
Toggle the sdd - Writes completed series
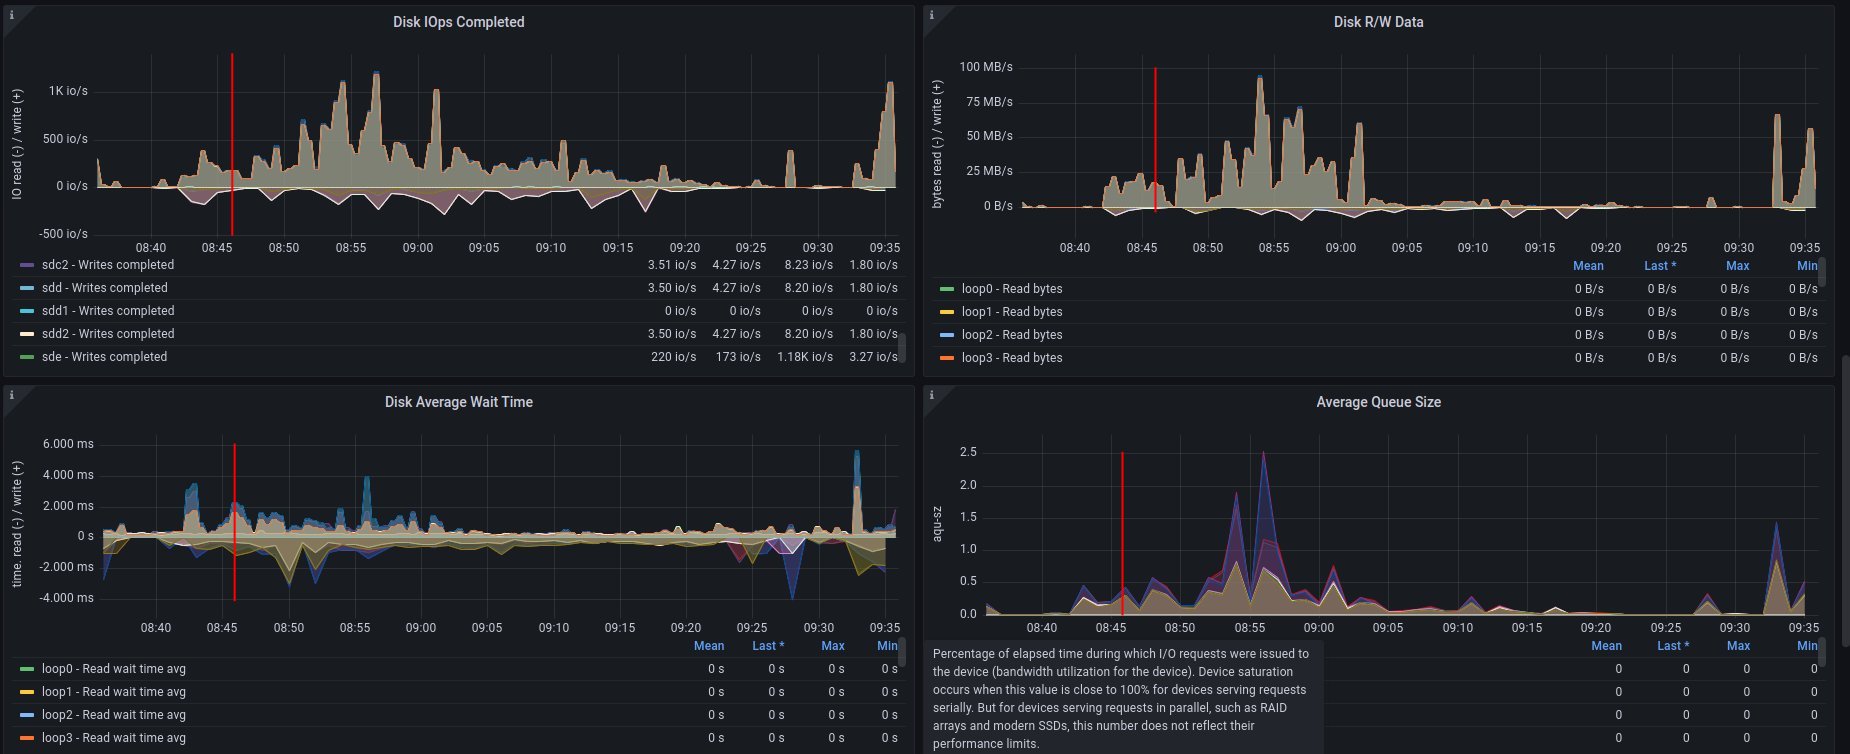[104, 288]
